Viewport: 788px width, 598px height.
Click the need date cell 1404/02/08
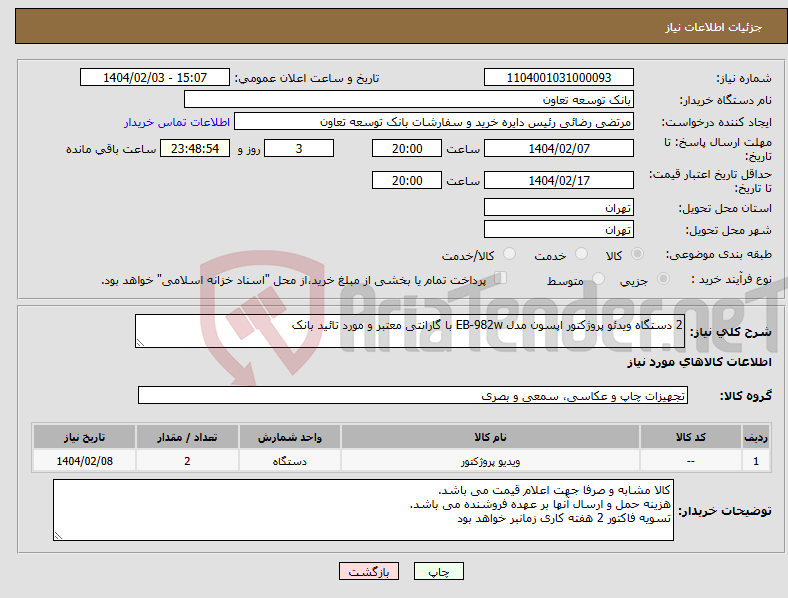[x=84, y=460]
